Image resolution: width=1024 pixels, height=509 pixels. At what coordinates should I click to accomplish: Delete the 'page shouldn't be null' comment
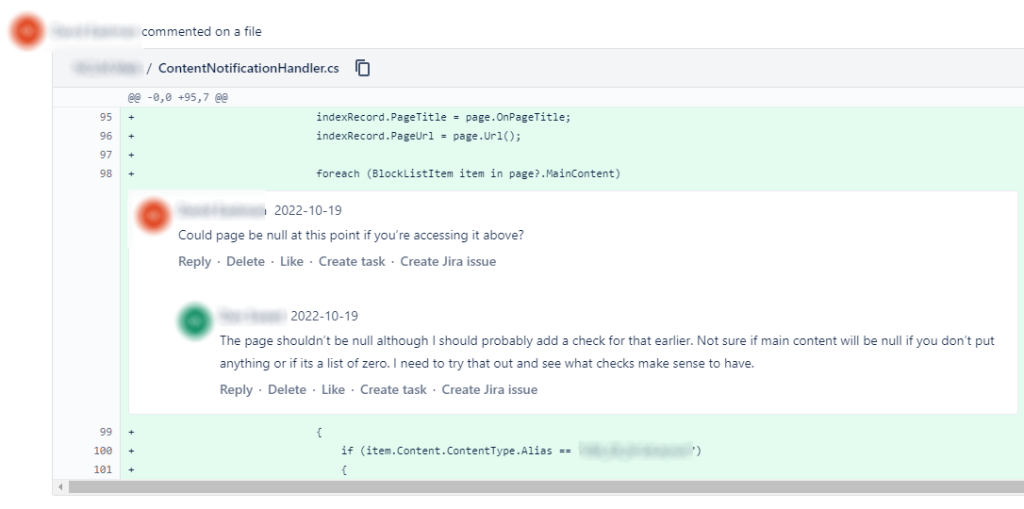tap(287, 389)
